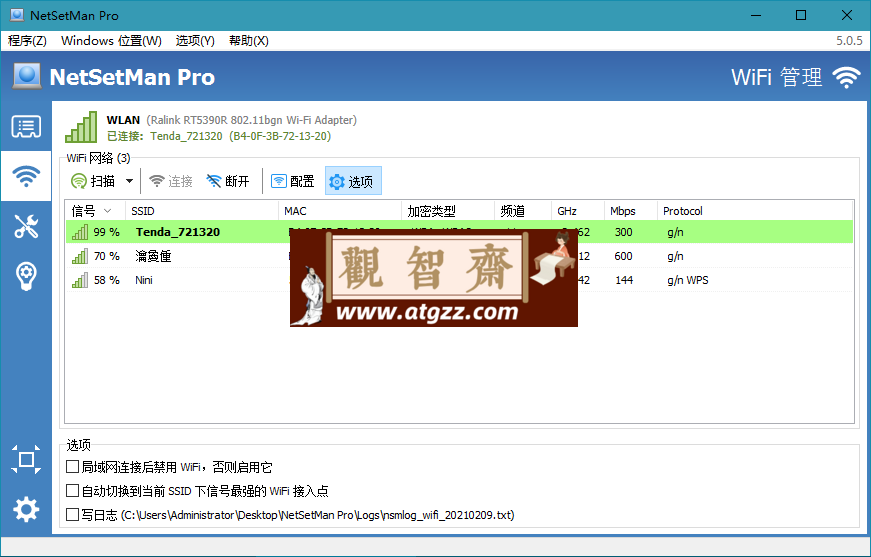Click the signal bars icon in Nini row
871x557 pixels.
pyautogui.click(x=80, y=280)
